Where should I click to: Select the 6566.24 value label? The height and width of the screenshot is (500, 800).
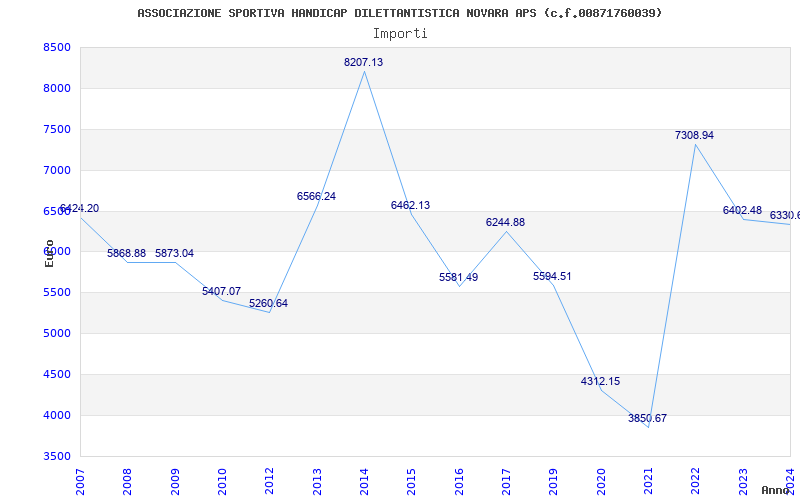pos(316,196)
